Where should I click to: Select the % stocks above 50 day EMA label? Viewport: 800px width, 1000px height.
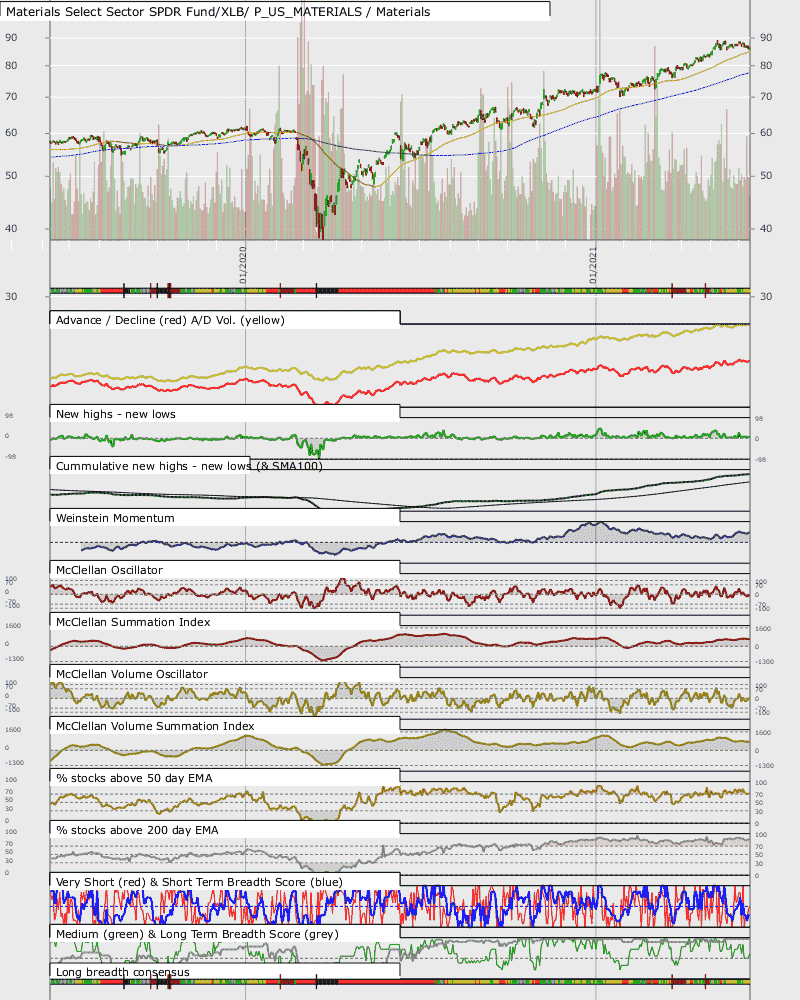[x=134, y=778]
